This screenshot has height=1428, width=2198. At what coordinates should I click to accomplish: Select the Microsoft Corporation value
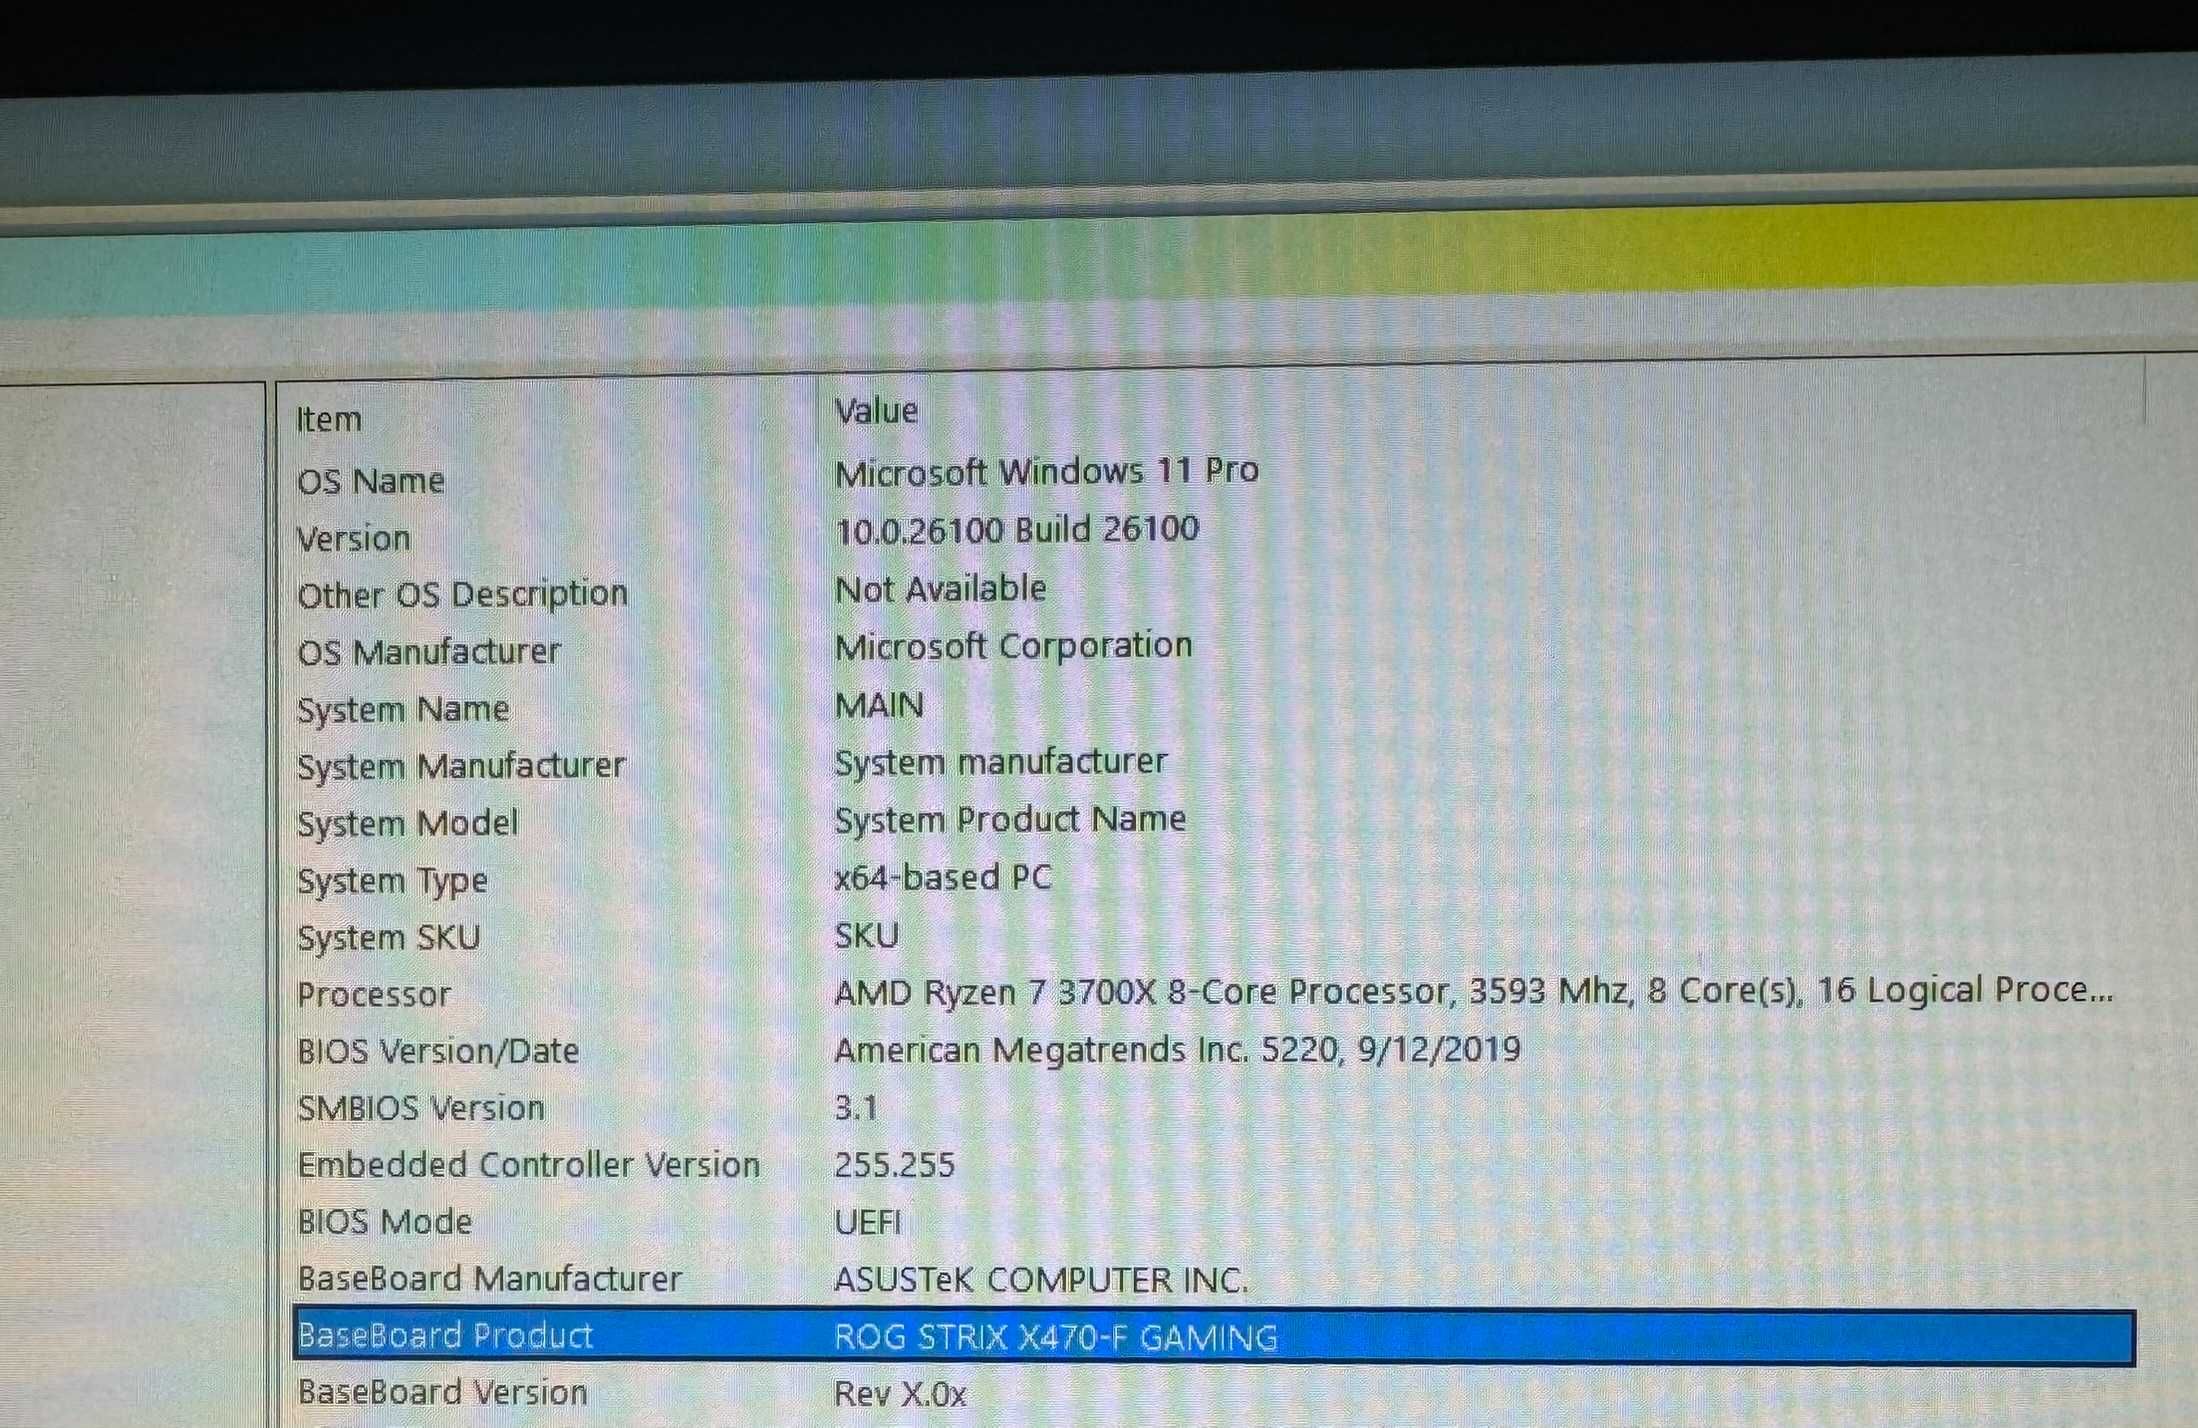coord(1013,645)
